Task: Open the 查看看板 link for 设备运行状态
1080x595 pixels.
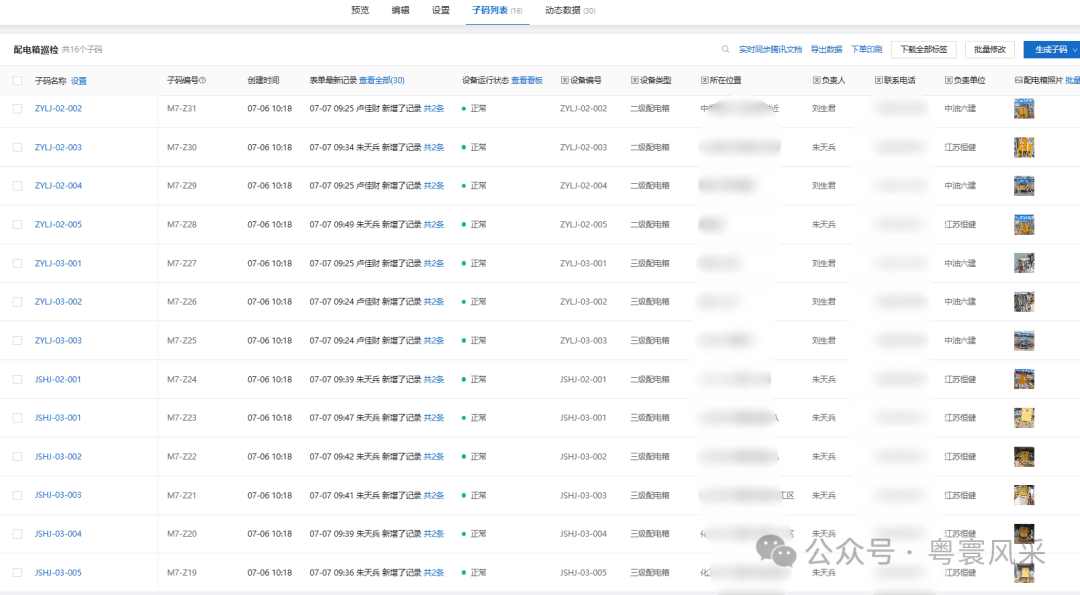Action: tap(527, 81)
